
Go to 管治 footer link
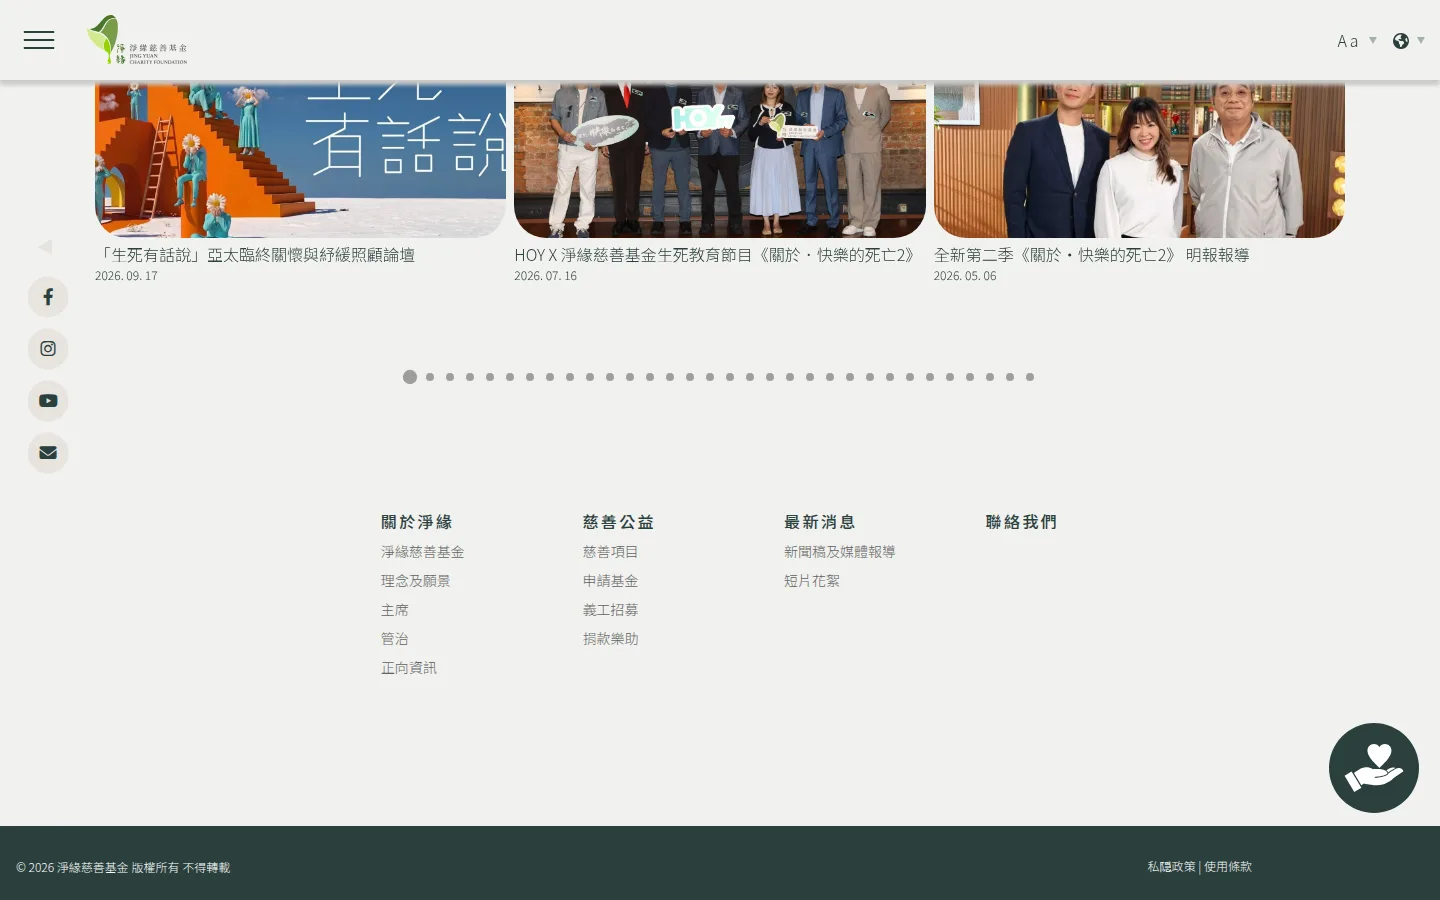point(394,639)
